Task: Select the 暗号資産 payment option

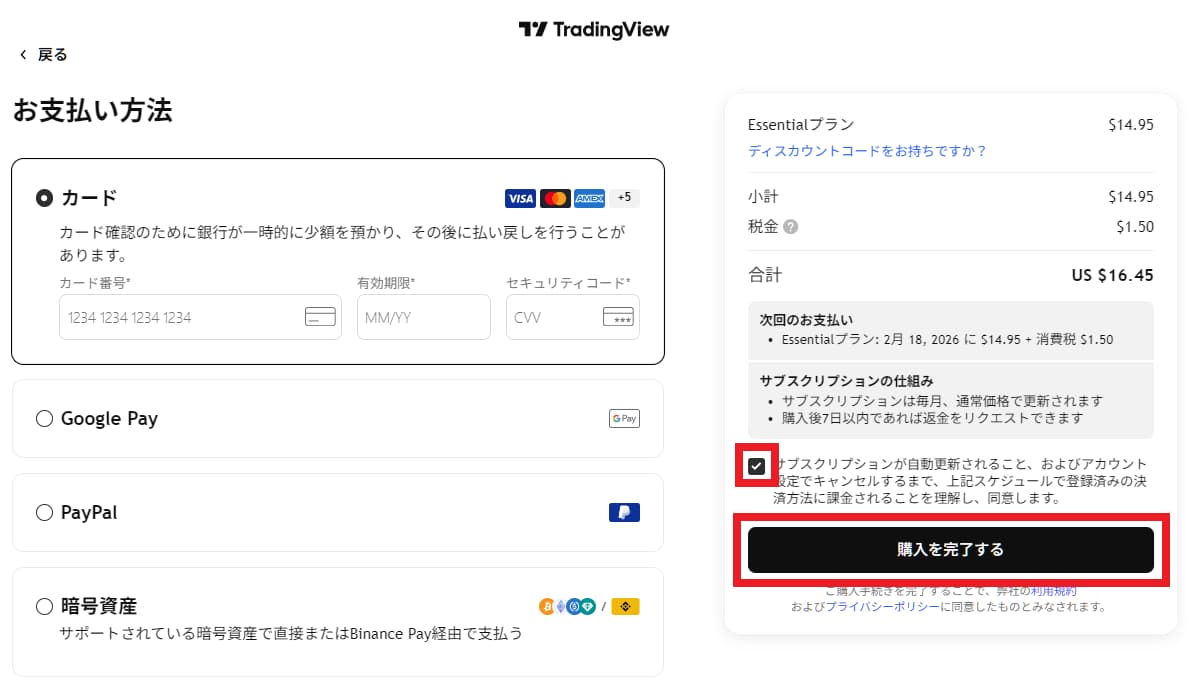Action: click(x=44, y=606)
